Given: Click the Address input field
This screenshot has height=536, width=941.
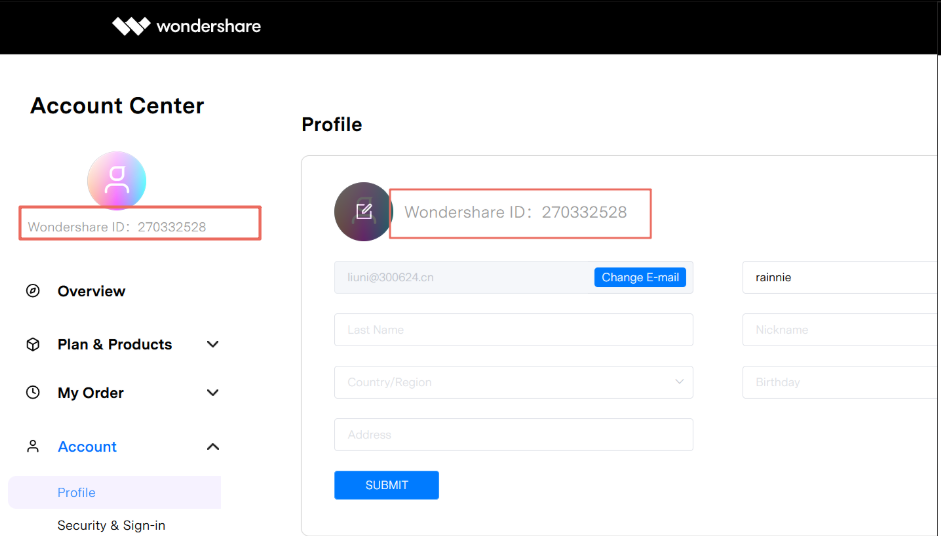Looking at the screenshot, I should [514, 435].
